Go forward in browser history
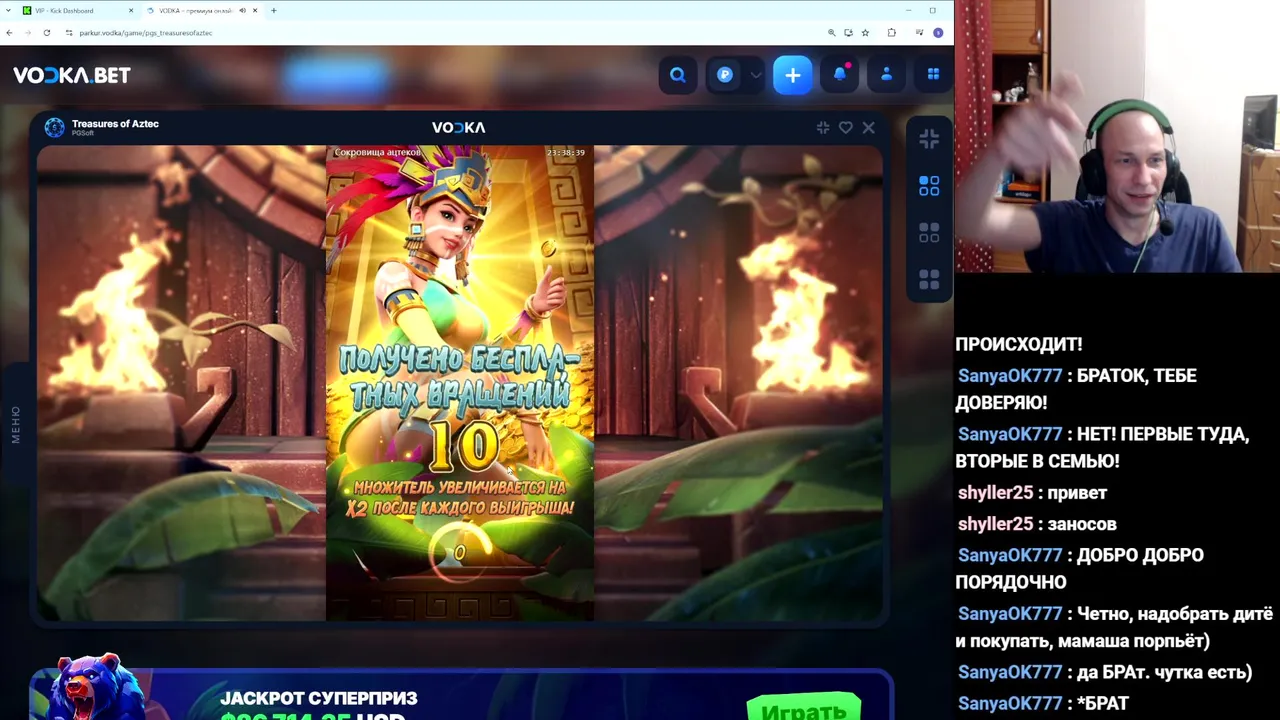The width and height of the screenshot is (1280, 720). [x=27, y=33]
